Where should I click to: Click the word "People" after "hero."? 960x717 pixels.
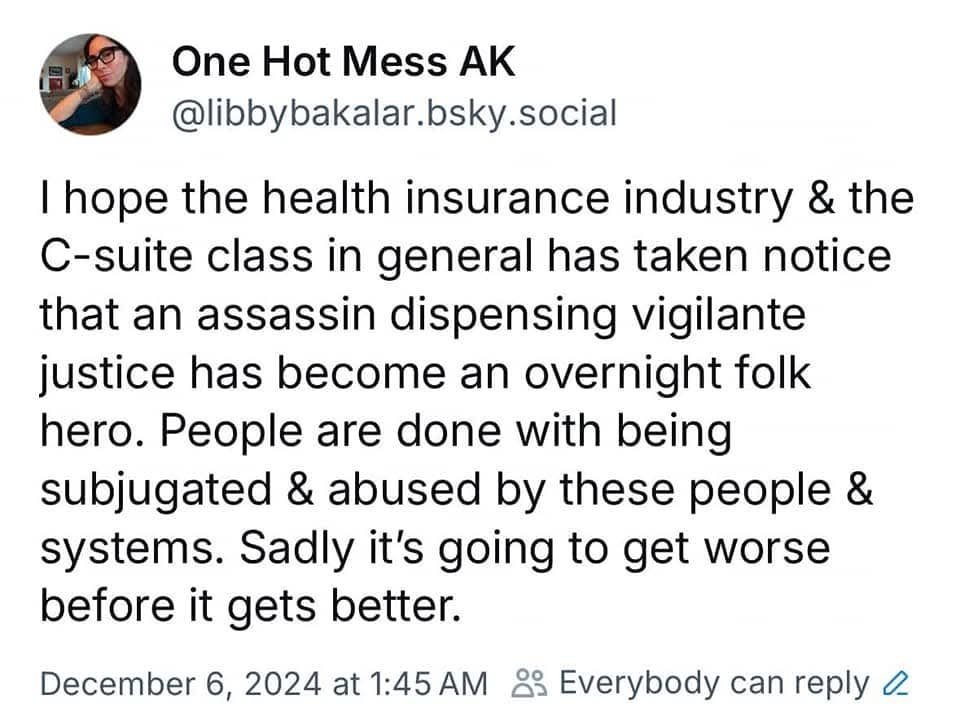tap(231, 433)
